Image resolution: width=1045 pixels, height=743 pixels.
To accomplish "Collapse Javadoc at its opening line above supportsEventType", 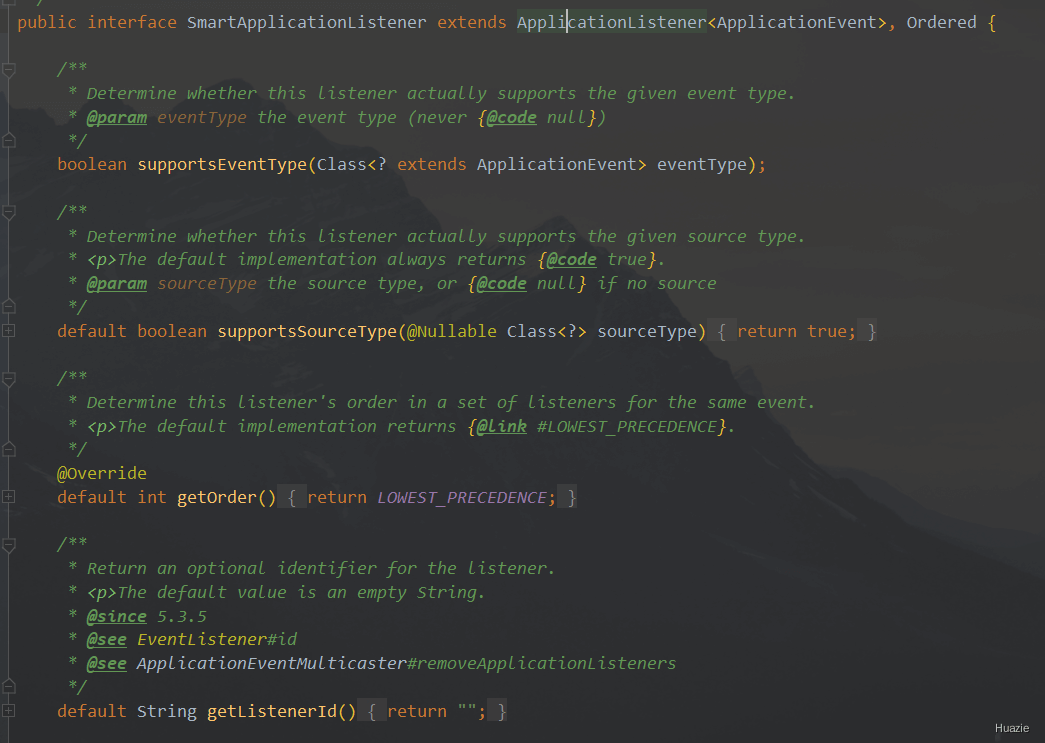I will click(9, 69).
